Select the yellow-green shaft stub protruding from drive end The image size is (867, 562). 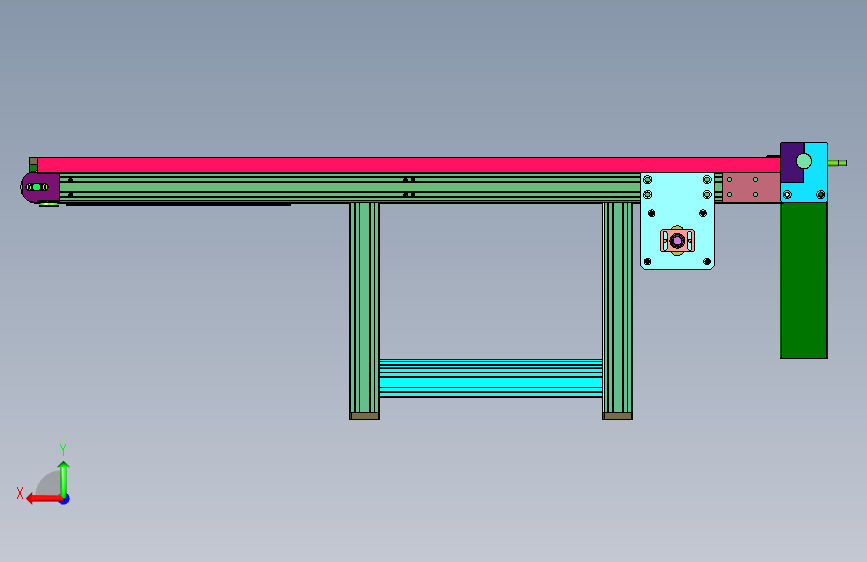[837, 163]
